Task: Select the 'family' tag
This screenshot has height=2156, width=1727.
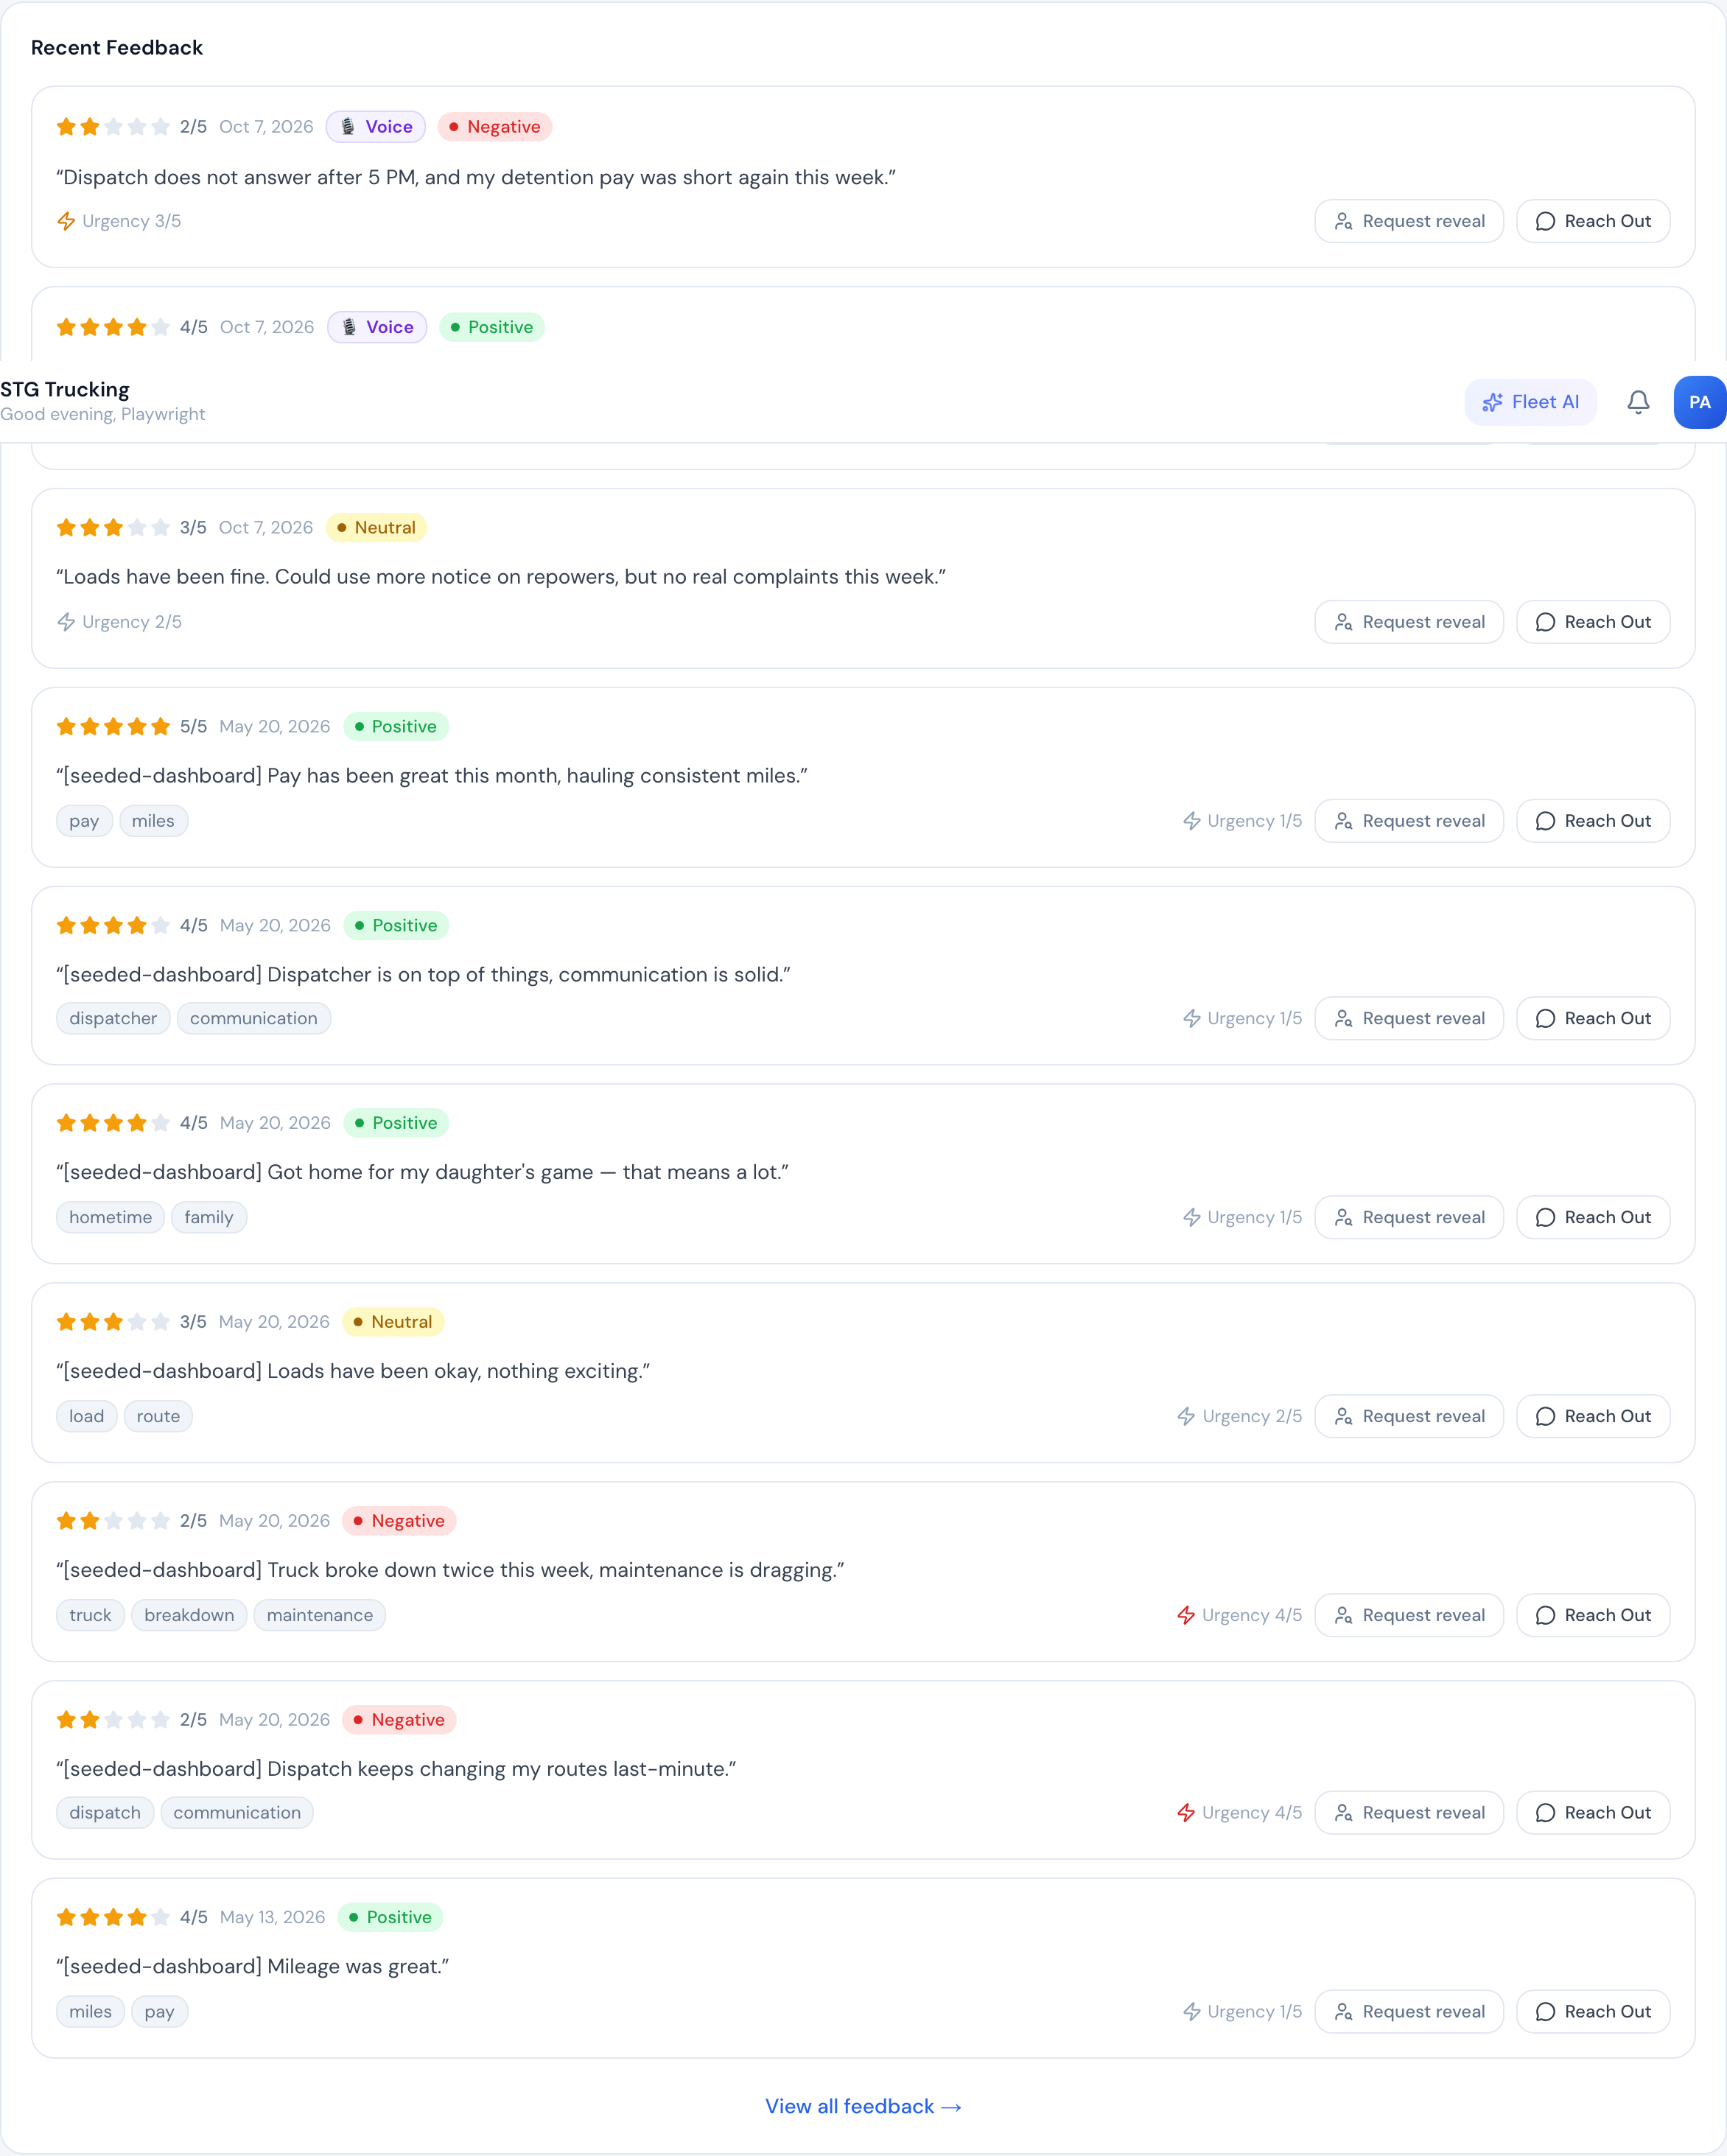Action: [209, 1217]
